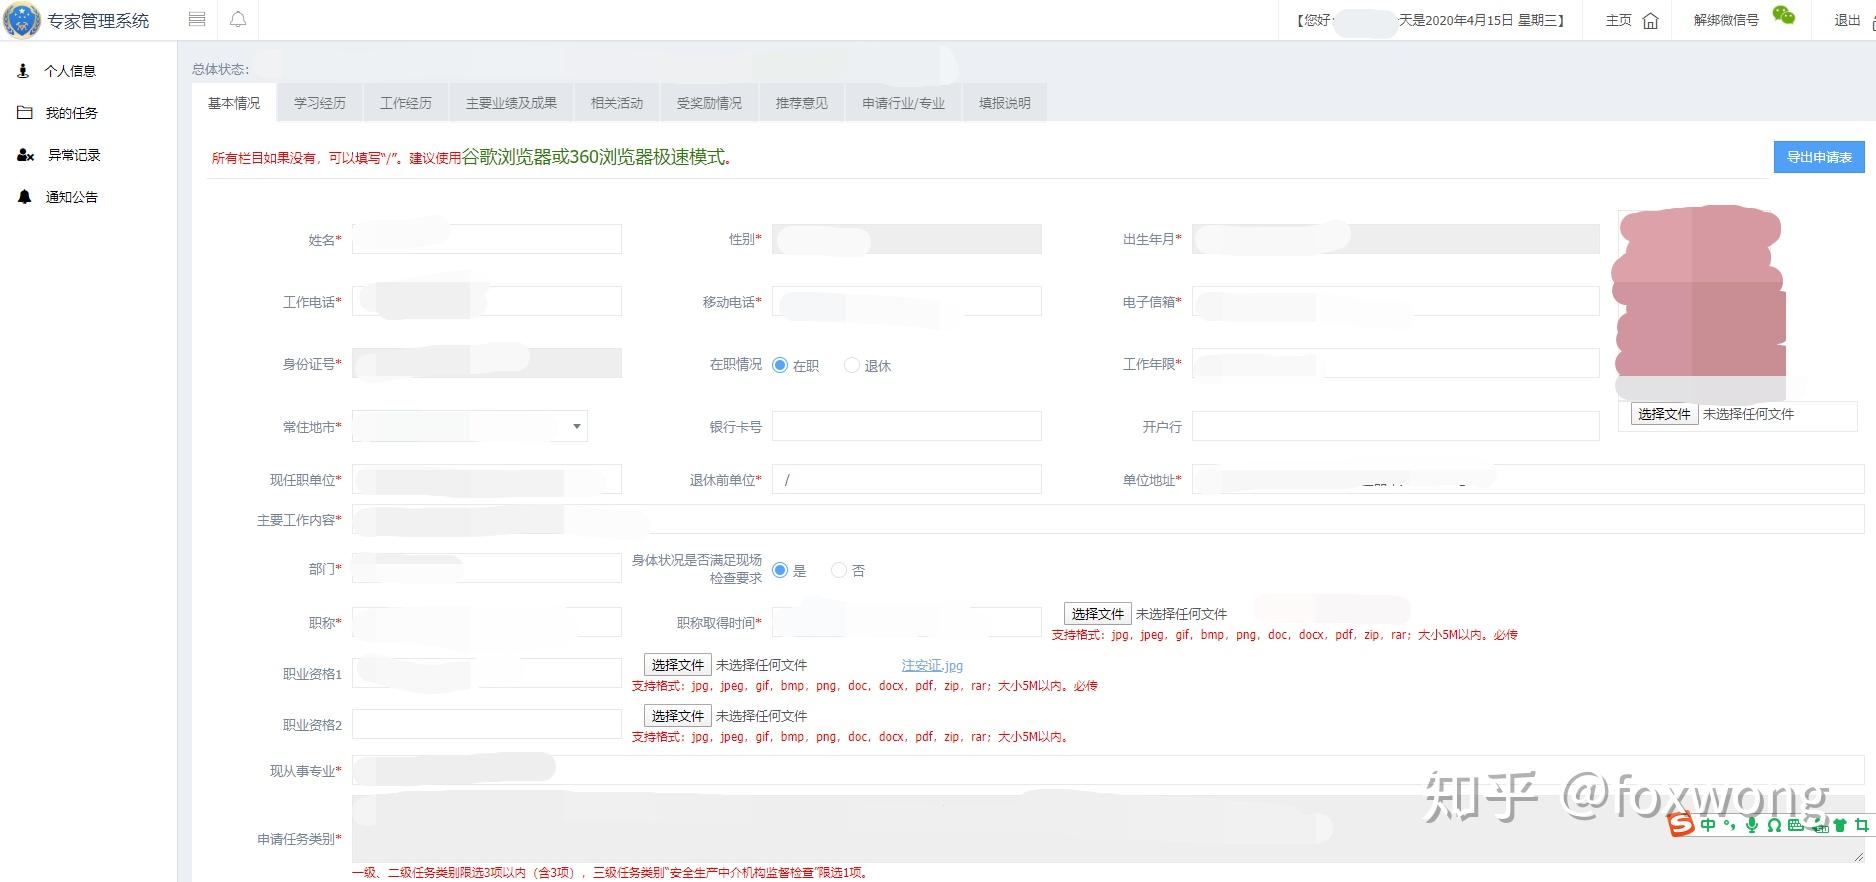Click the 异常记录 user icon
The image size is (1876, 882).
tap(26, 155)
